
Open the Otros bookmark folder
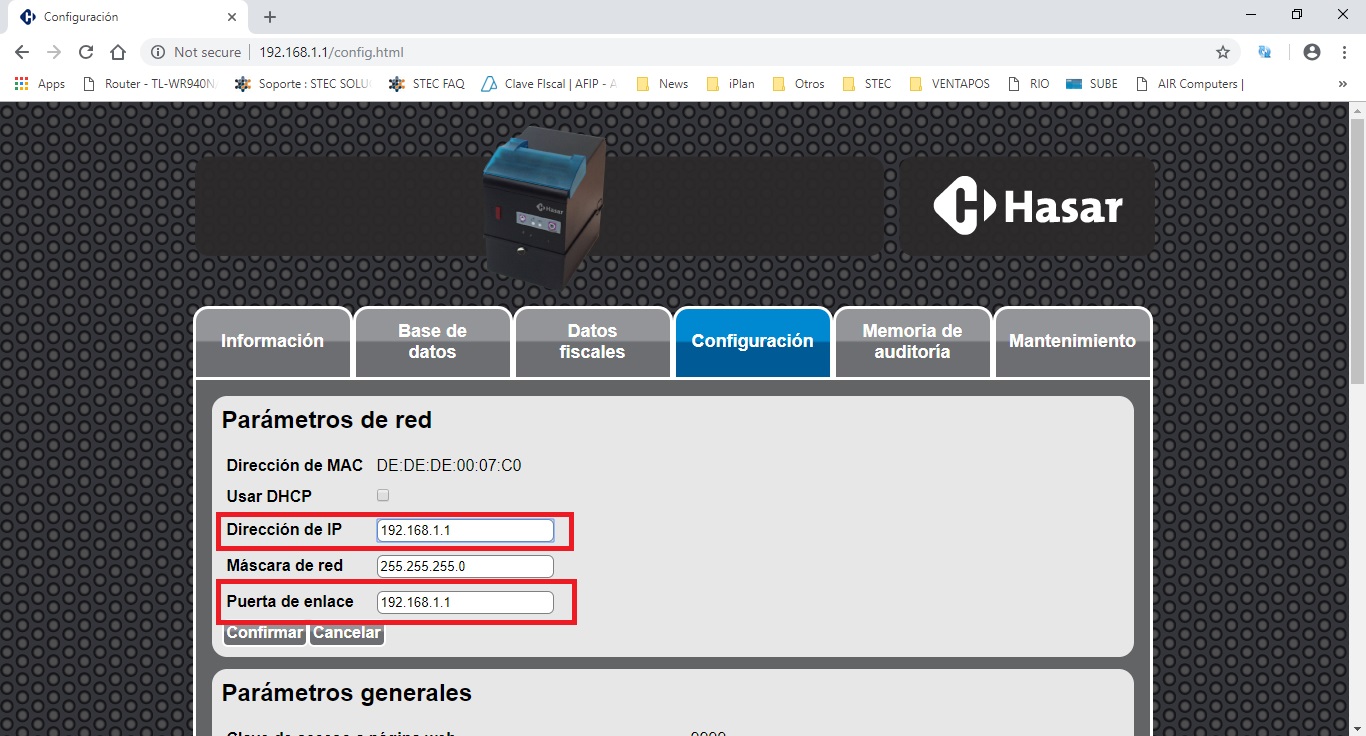tap(798, 84)
